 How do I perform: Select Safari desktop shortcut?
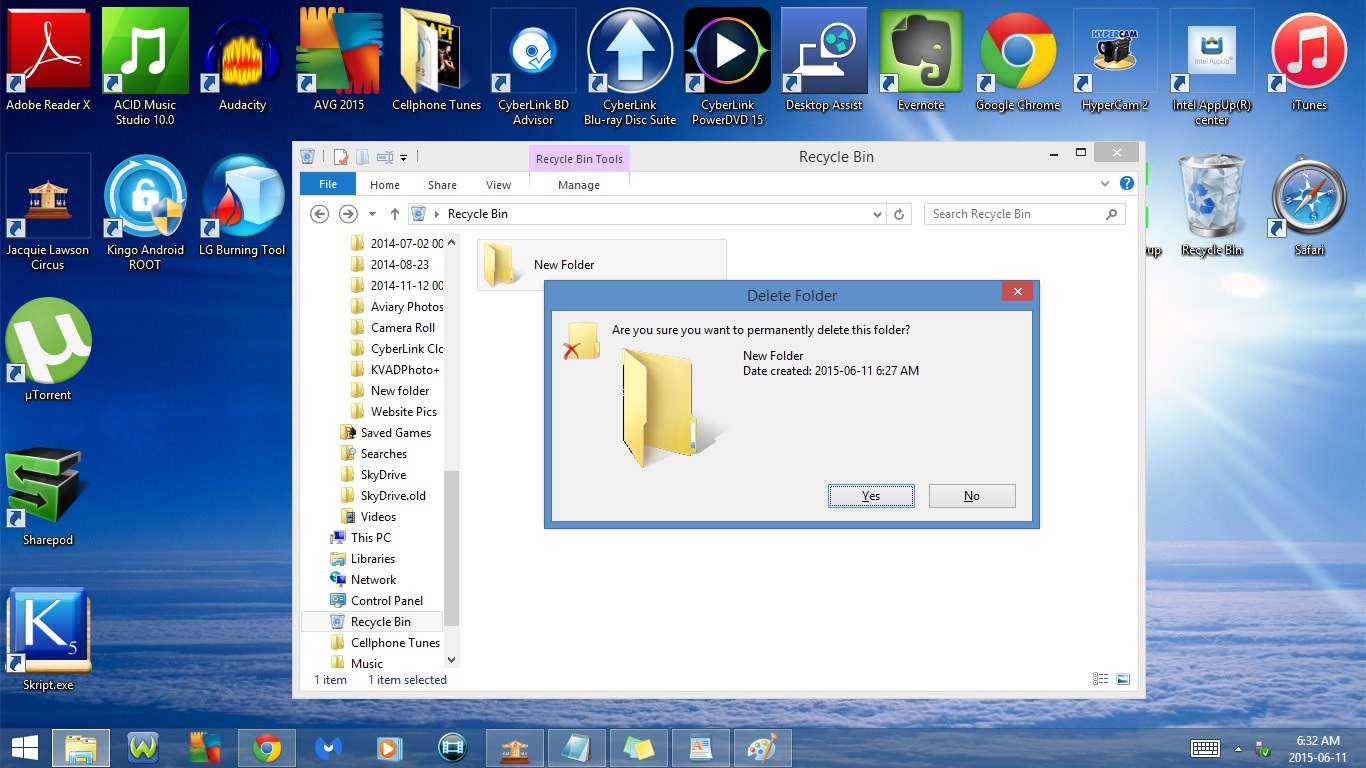[x=1309, y=206]
